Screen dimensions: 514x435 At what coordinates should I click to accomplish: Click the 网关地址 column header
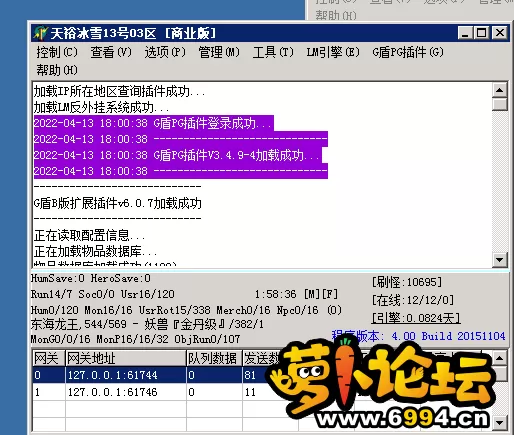(126, 358)
